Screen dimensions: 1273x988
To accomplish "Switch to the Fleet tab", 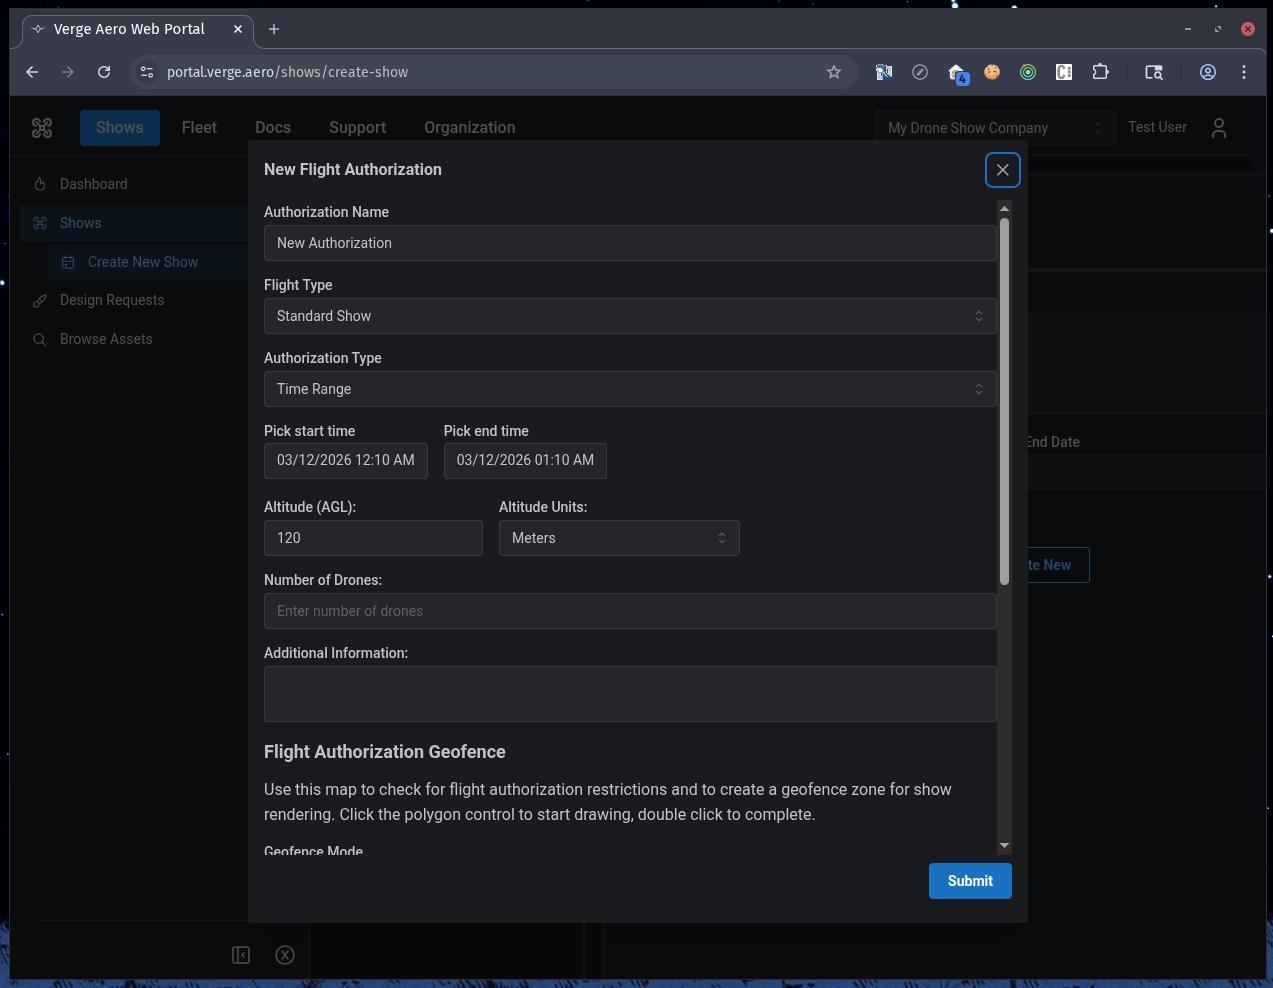I will 199,128.
